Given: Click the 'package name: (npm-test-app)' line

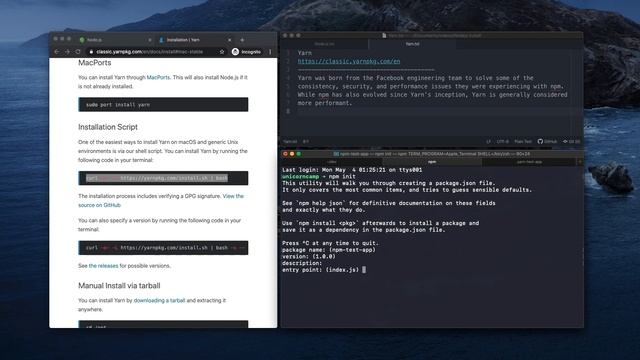Looking at the screenshot, I should (329, 250).
